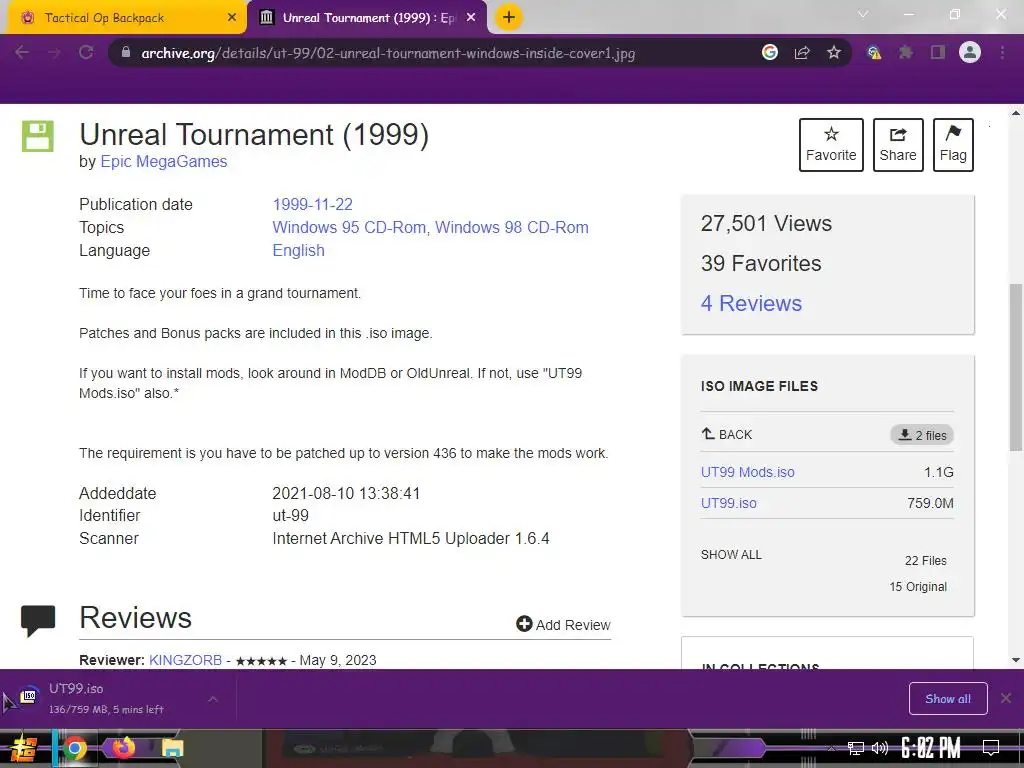Image resolution: width=1024 pixels, height=768 pixels.
Task: Open Chrome three-dot menu
Action: (x=1002, y=52)
